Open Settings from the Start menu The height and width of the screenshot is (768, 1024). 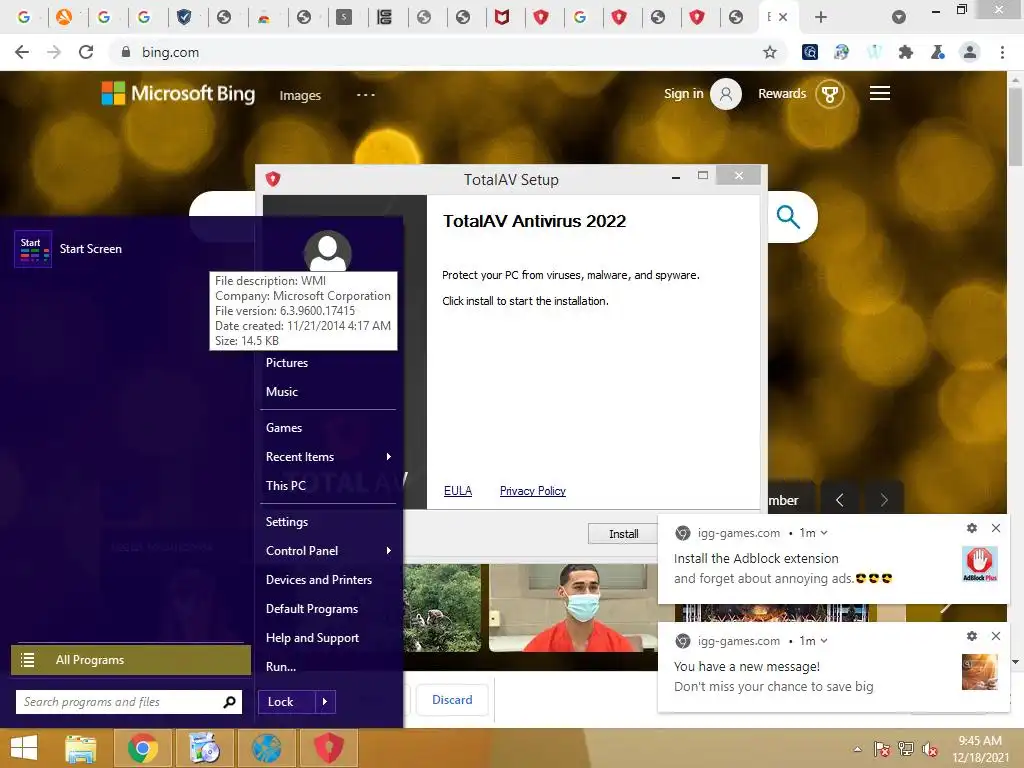pyautogui.click(x=287, y=522)
